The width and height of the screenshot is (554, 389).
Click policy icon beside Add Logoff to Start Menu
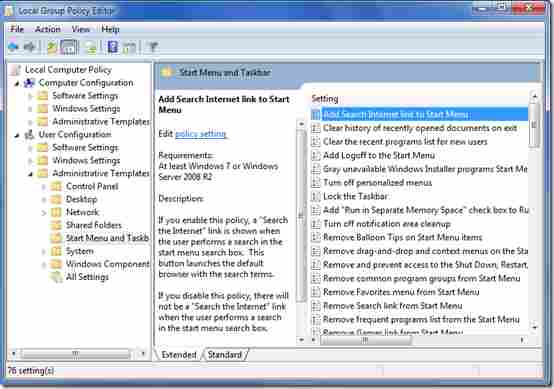coord(316,155)
